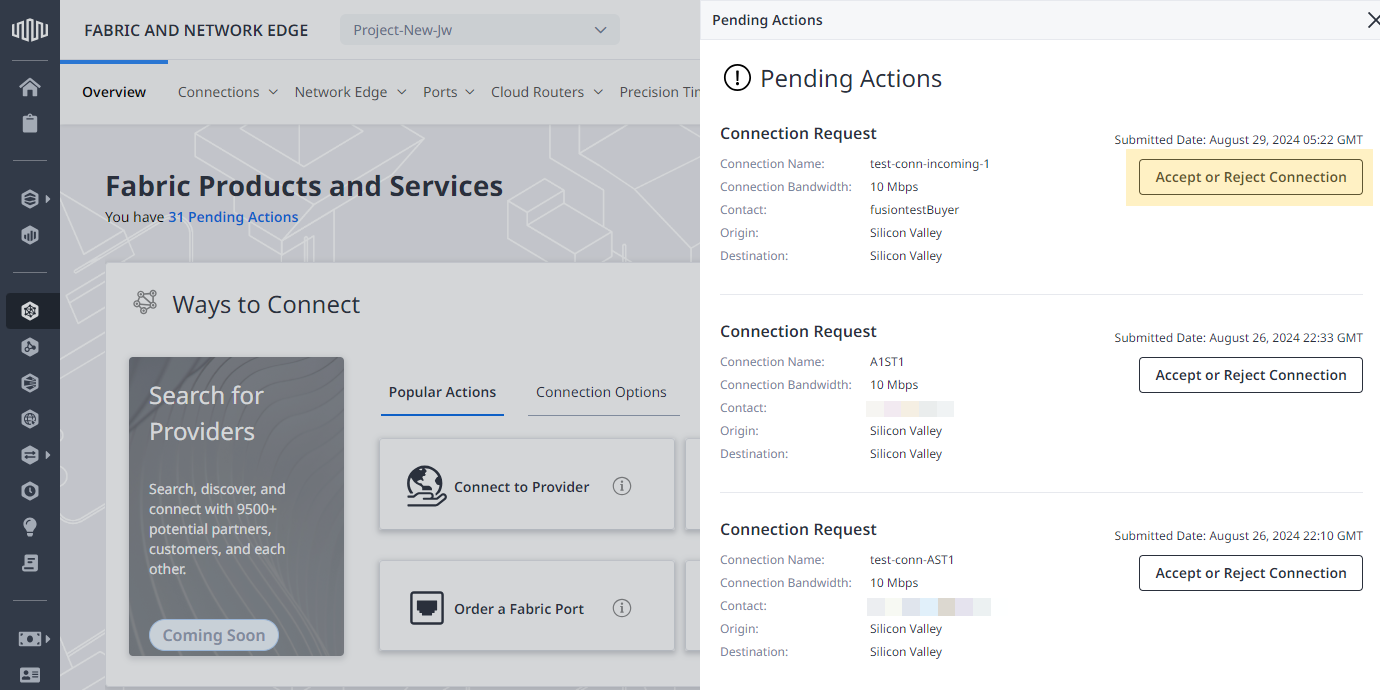
Task: Click the Fabric Port ethernet icon
Action: click(x=427, y=608)
